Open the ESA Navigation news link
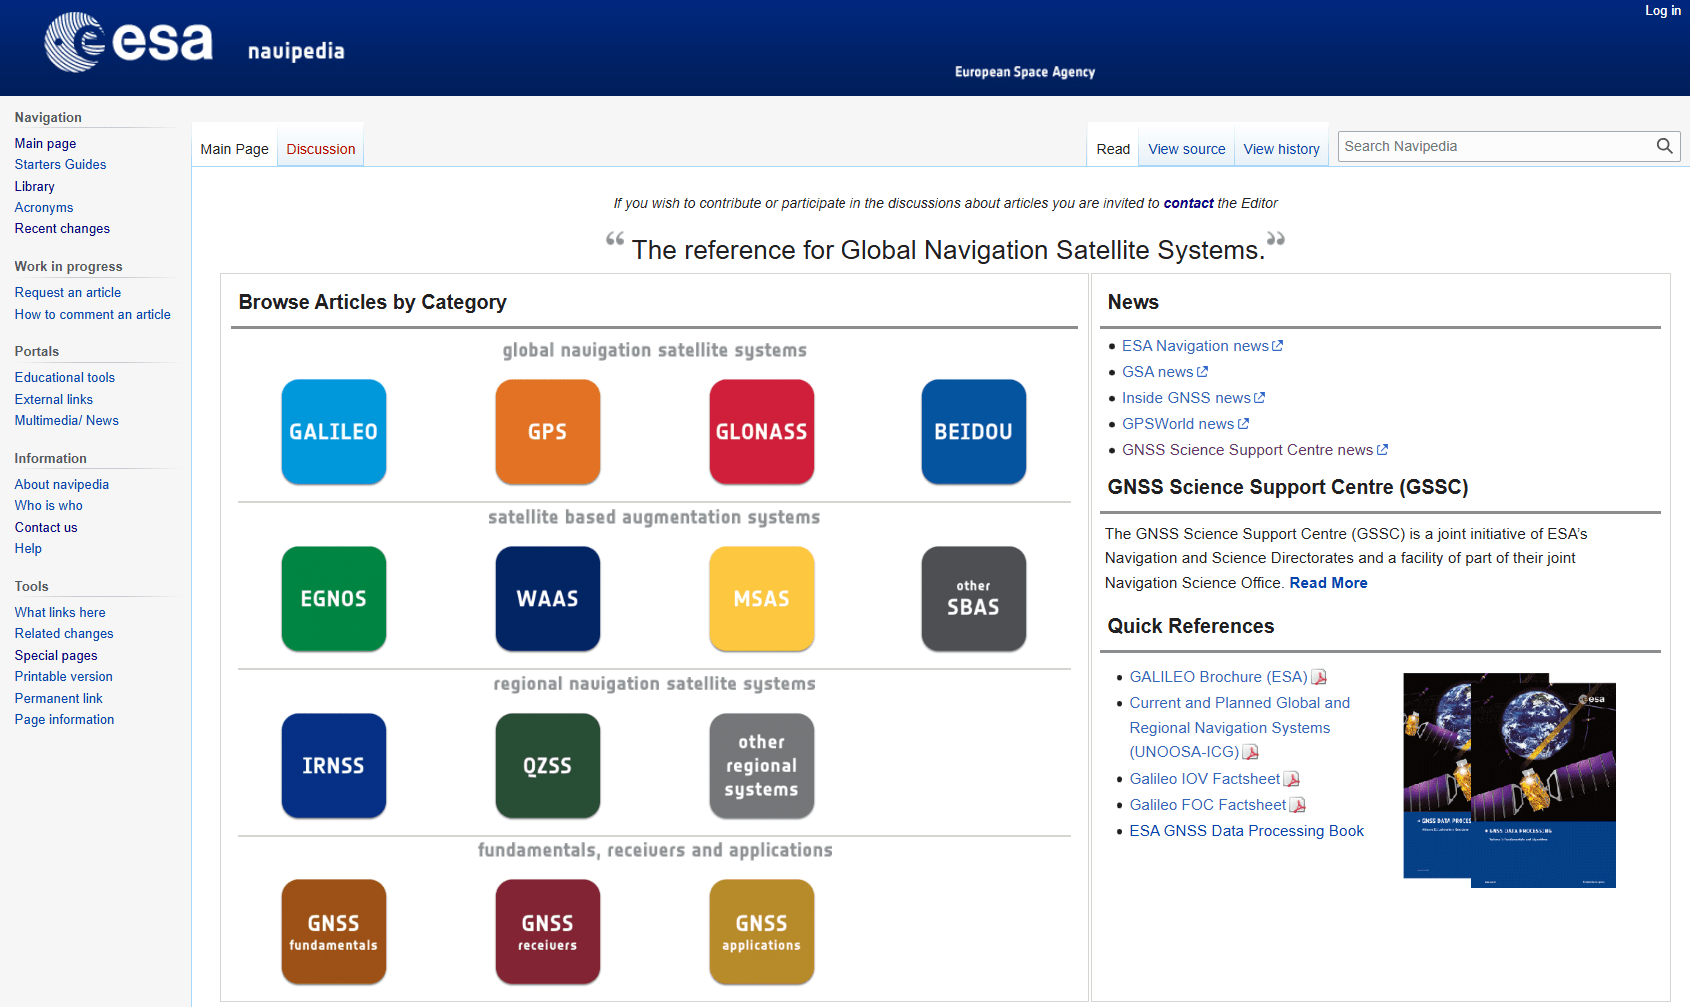Screen dimensions: 1690x1007 tap(1194, 345)
